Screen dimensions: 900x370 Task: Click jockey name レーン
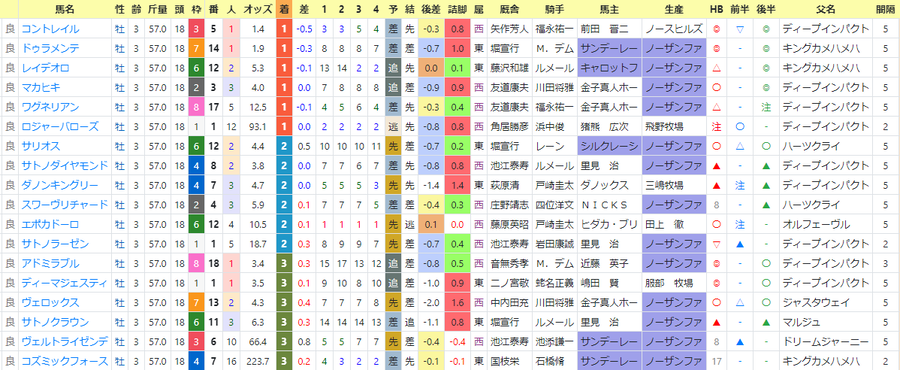coord(550,146)
